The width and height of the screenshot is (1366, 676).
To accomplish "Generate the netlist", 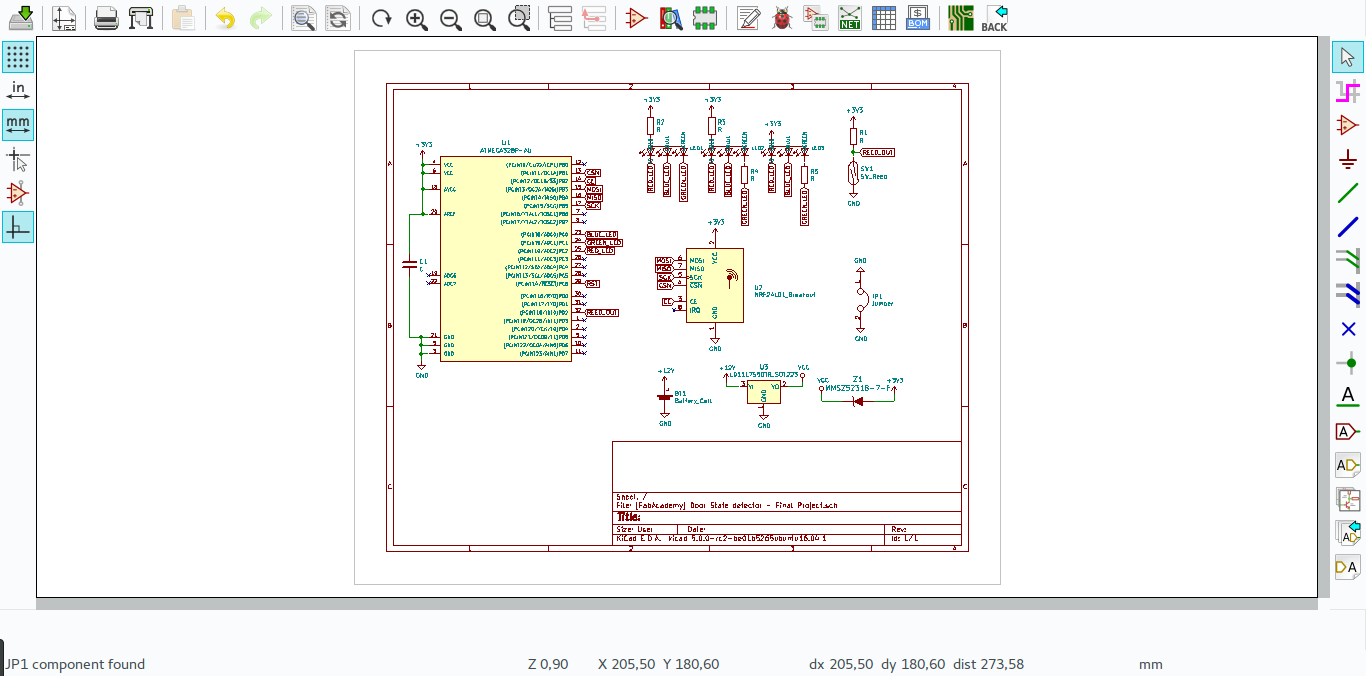I will (x=849, y=17).
